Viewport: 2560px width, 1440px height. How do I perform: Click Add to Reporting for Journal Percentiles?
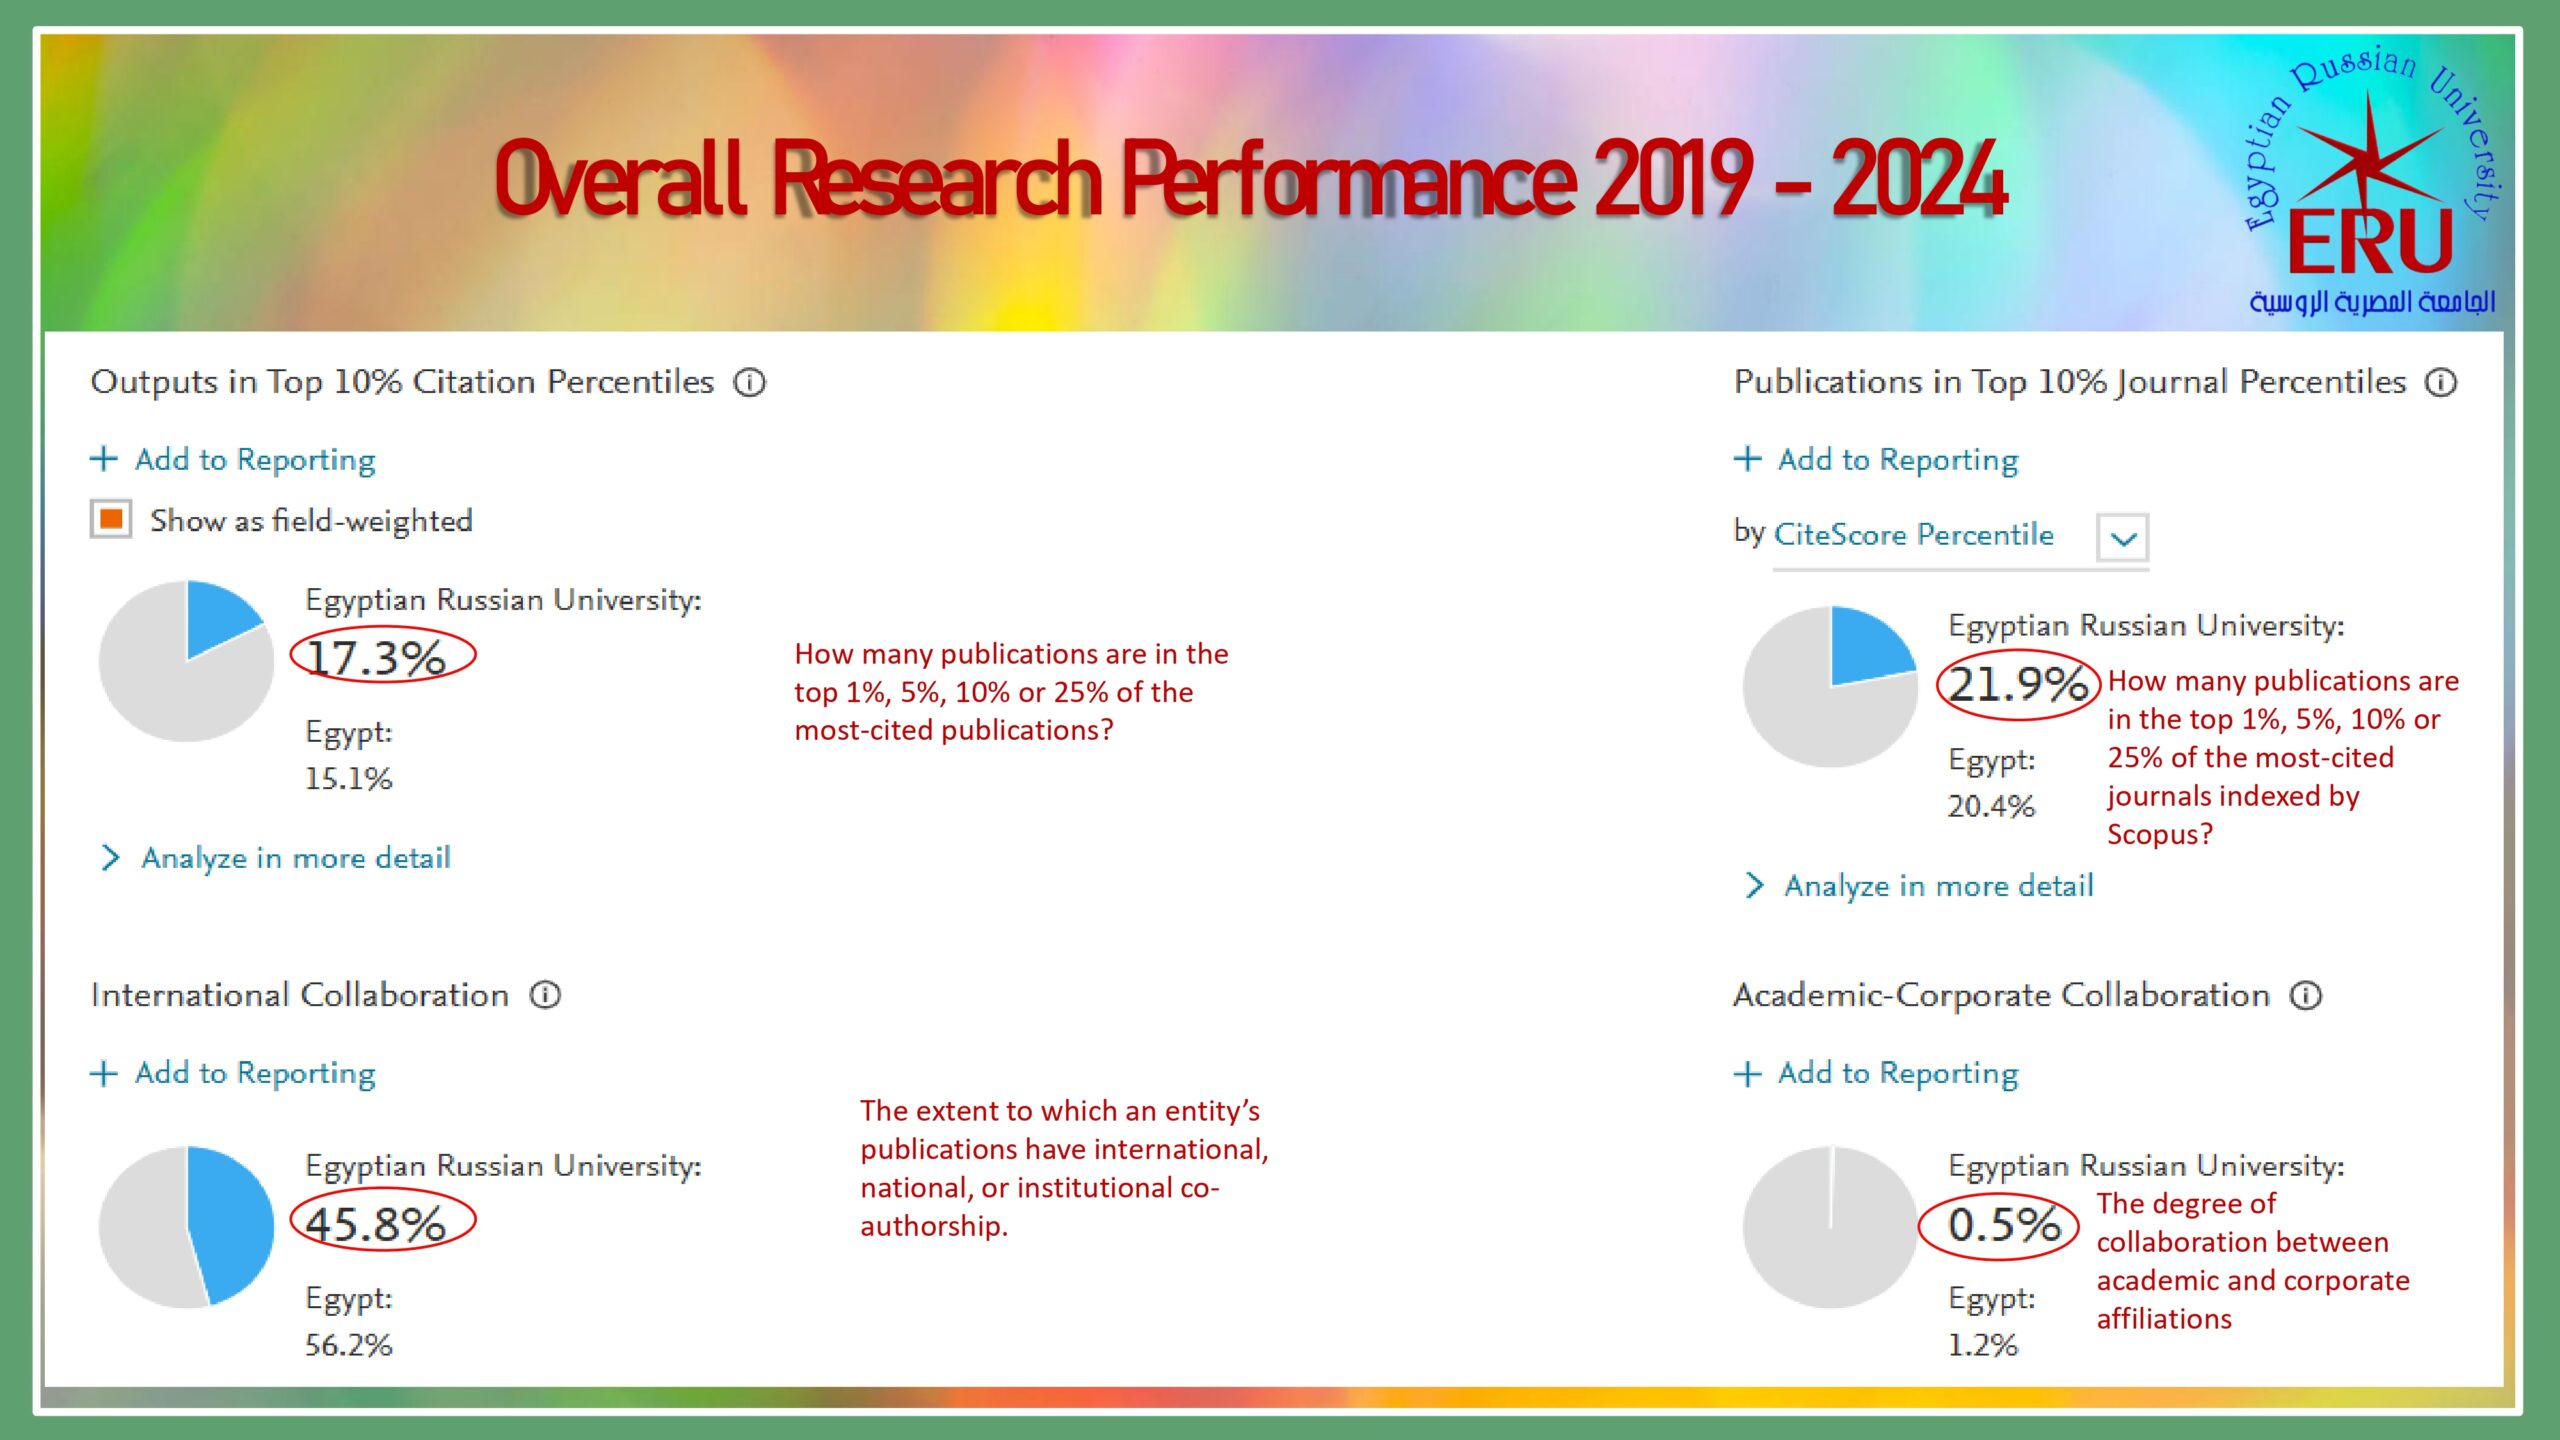[x=1898, y=459]
